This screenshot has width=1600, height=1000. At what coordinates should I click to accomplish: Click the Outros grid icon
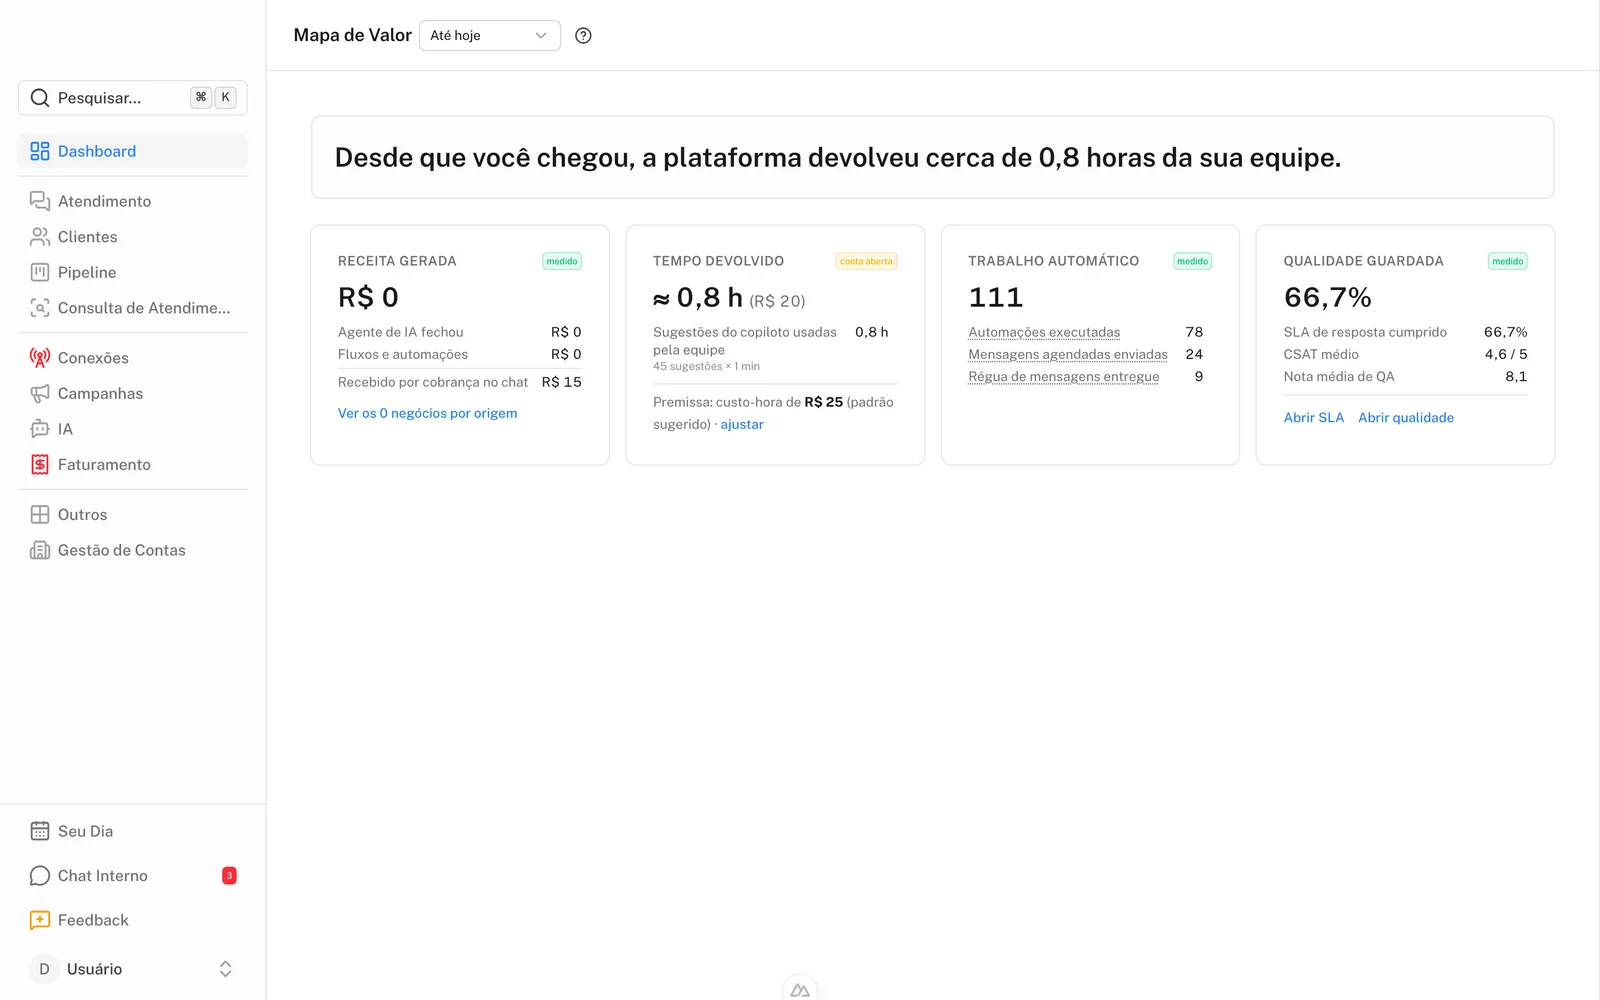pyautogui.click(x=40, y=515)
